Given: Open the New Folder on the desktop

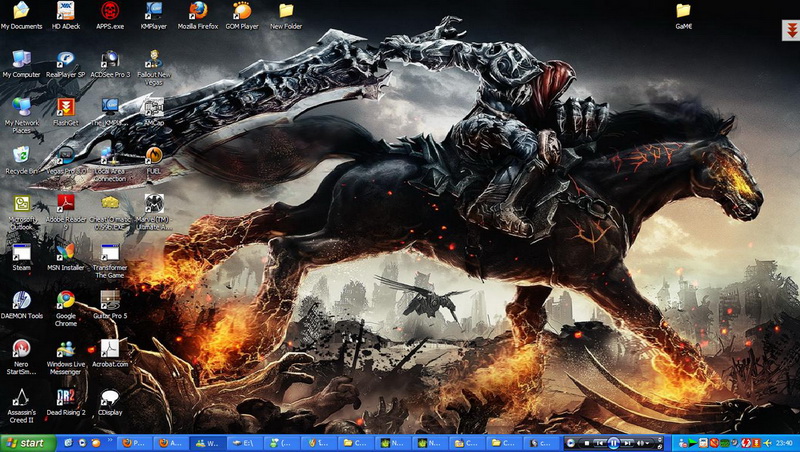Looking at the screenshot, I should tap(286, 16).
